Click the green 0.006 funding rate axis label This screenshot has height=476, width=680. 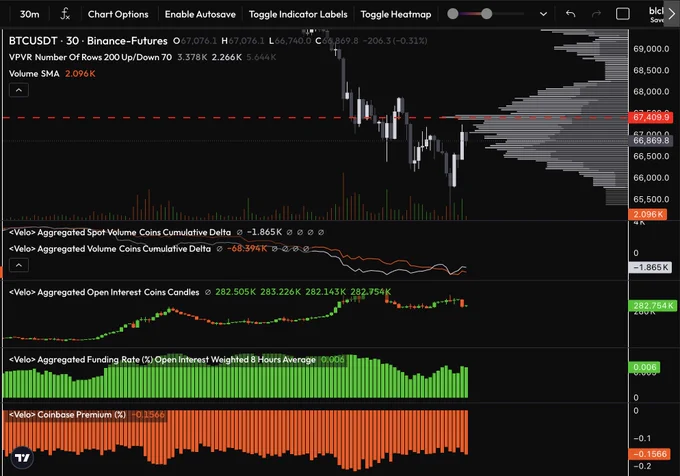pos(644,367)
